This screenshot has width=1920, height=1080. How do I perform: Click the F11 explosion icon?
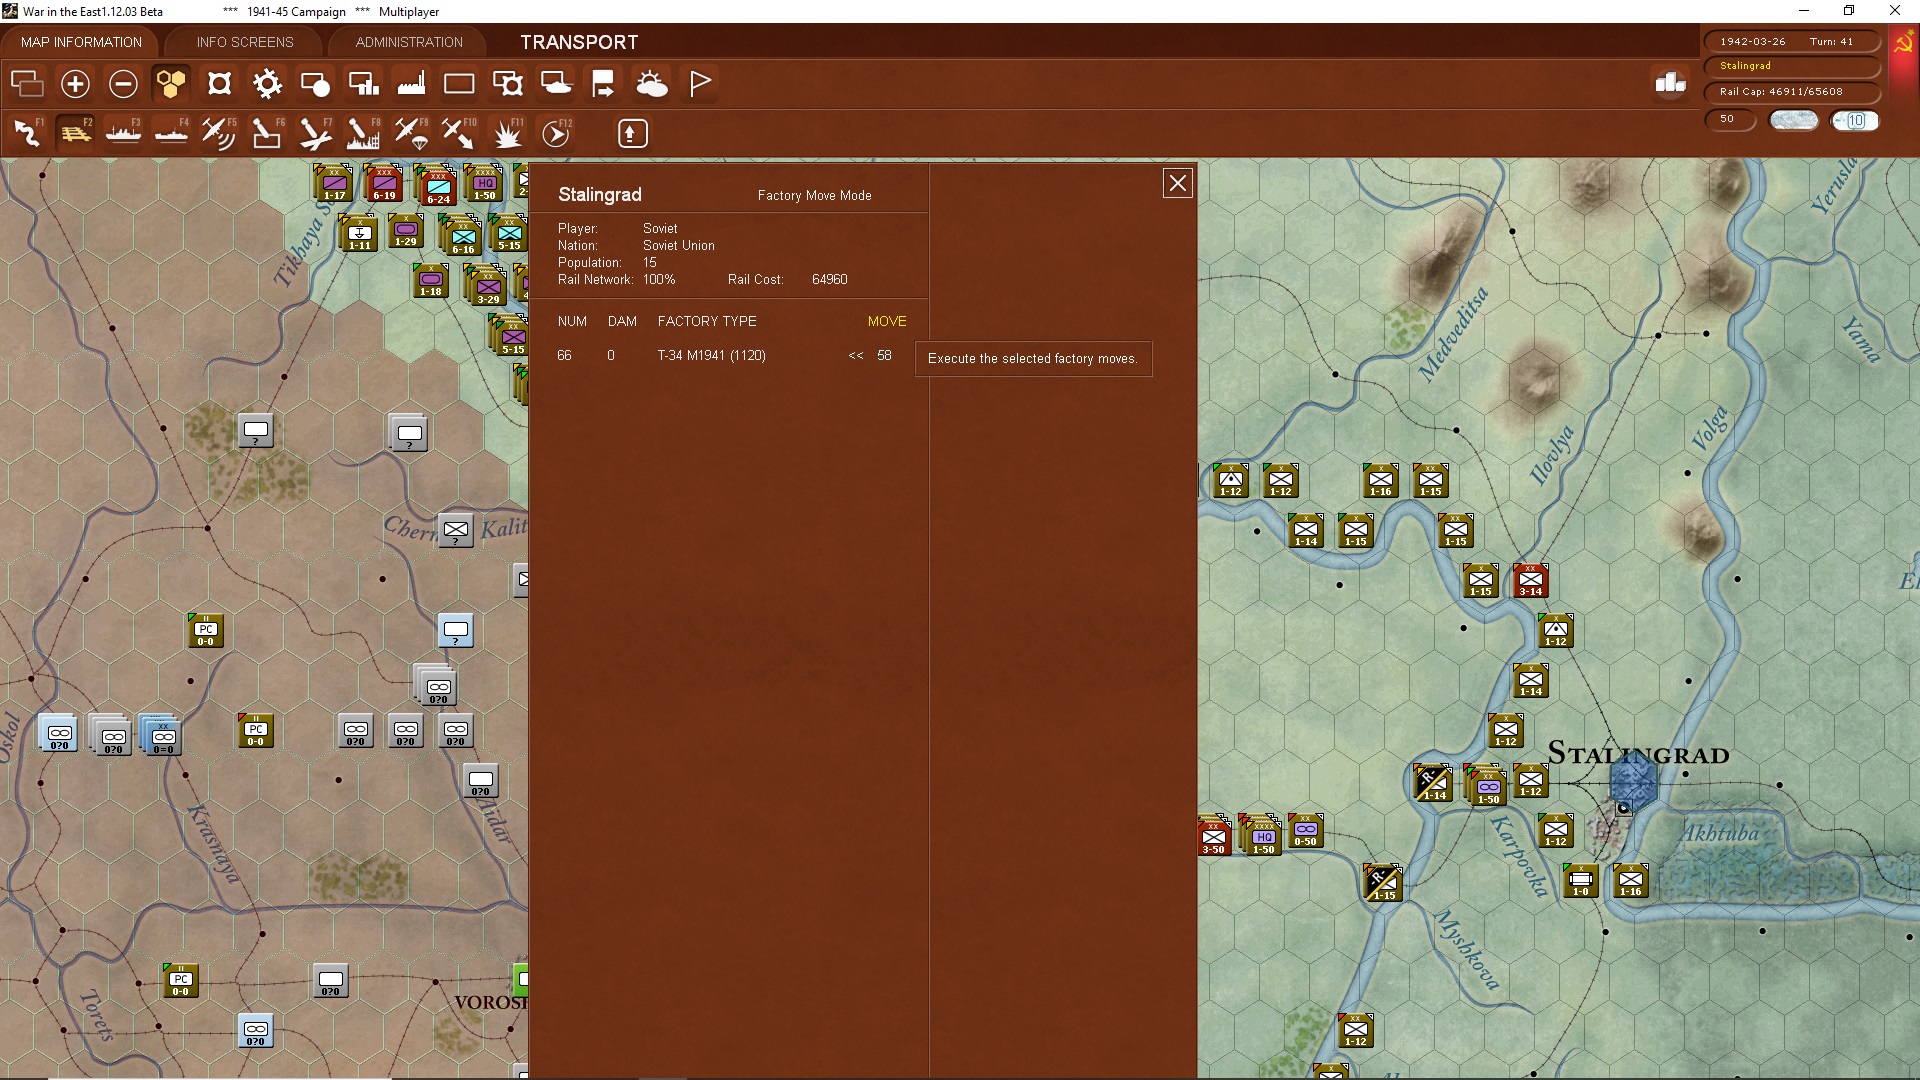coord(507,133)
